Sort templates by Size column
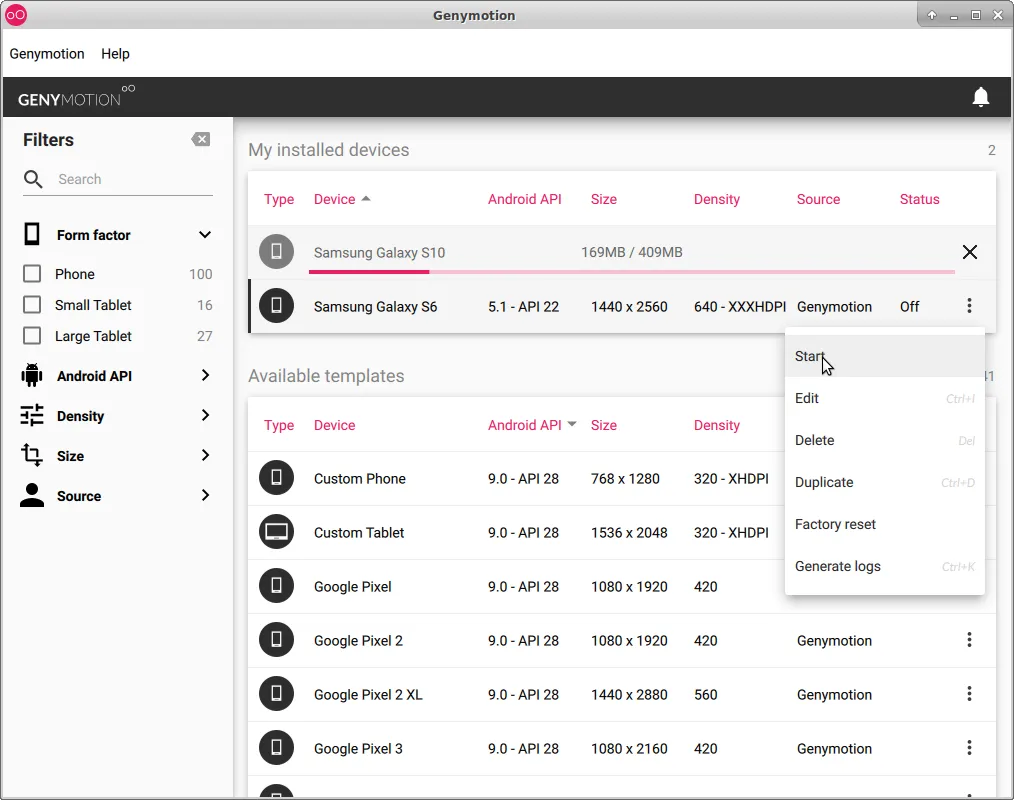 click(x=603, y=425)
